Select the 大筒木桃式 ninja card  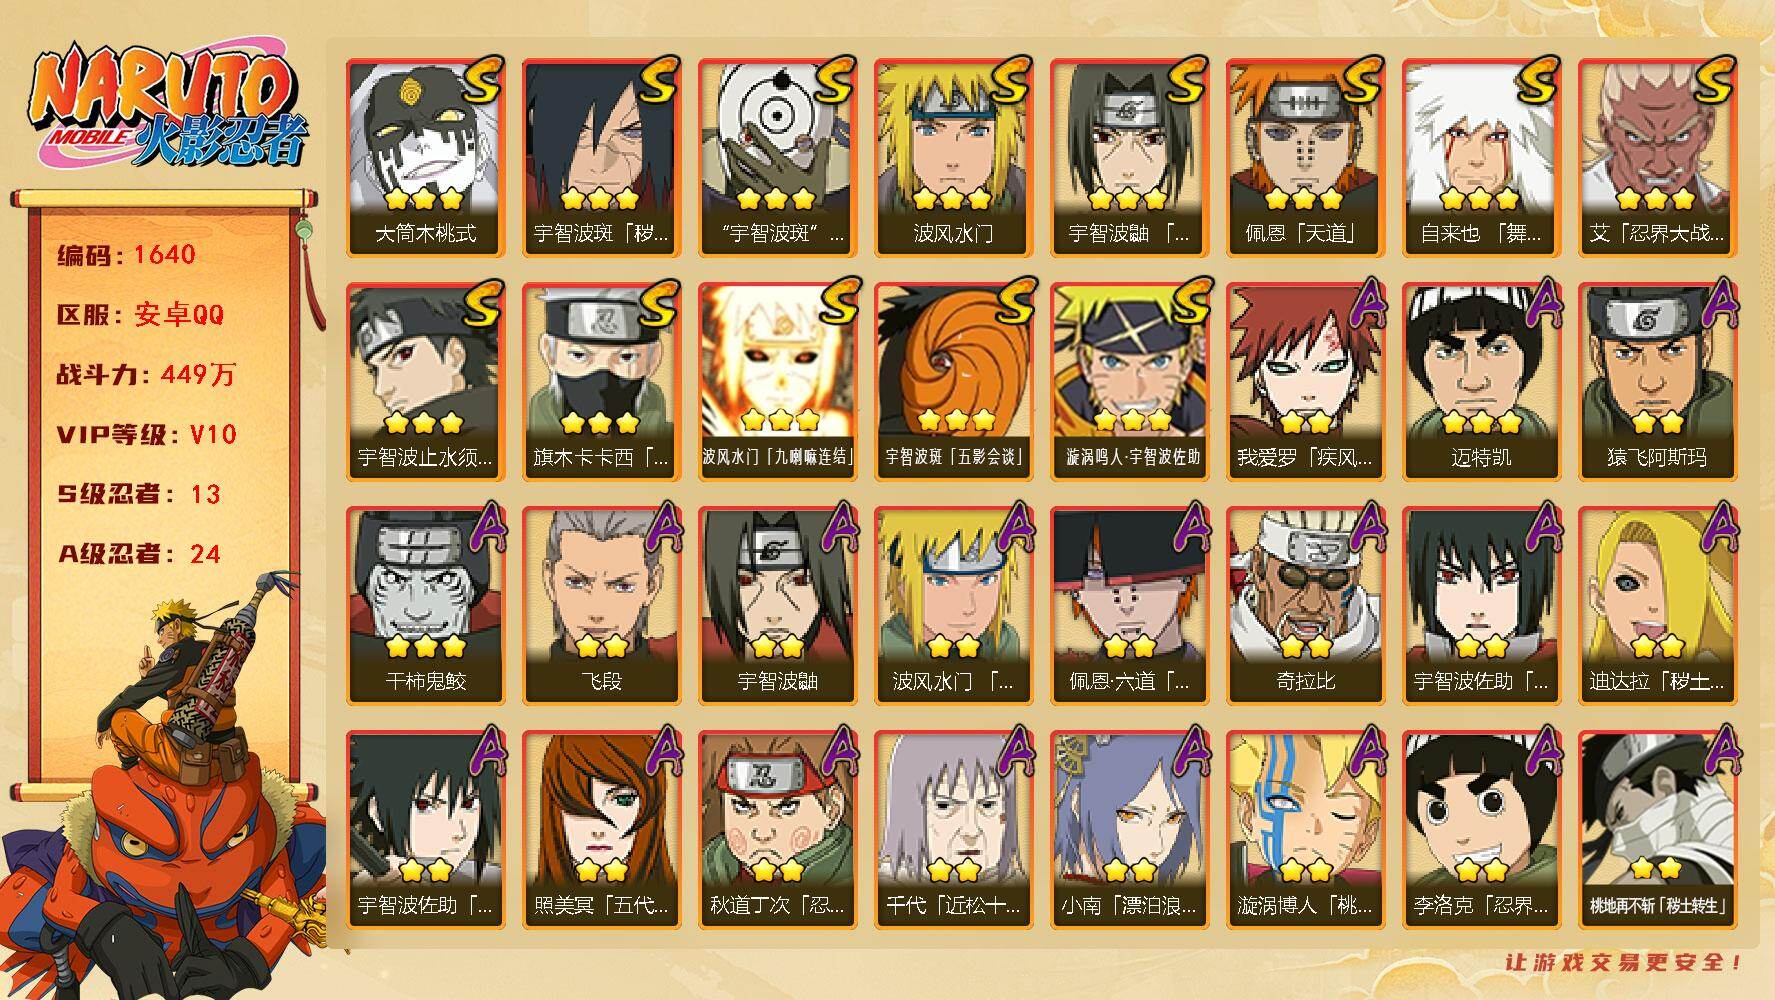click(x=425, y=158)
